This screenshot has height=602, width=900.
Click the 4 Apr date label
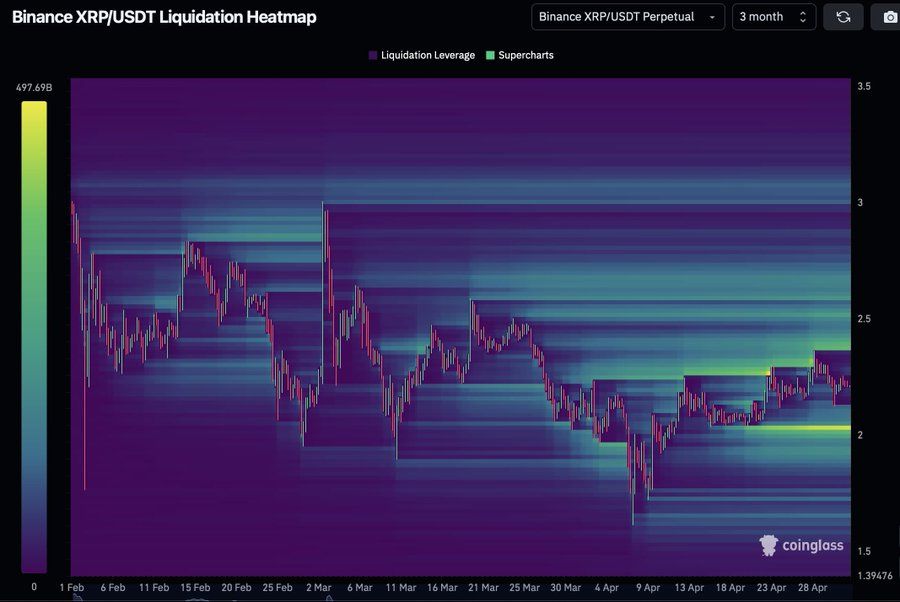[607, 588]
